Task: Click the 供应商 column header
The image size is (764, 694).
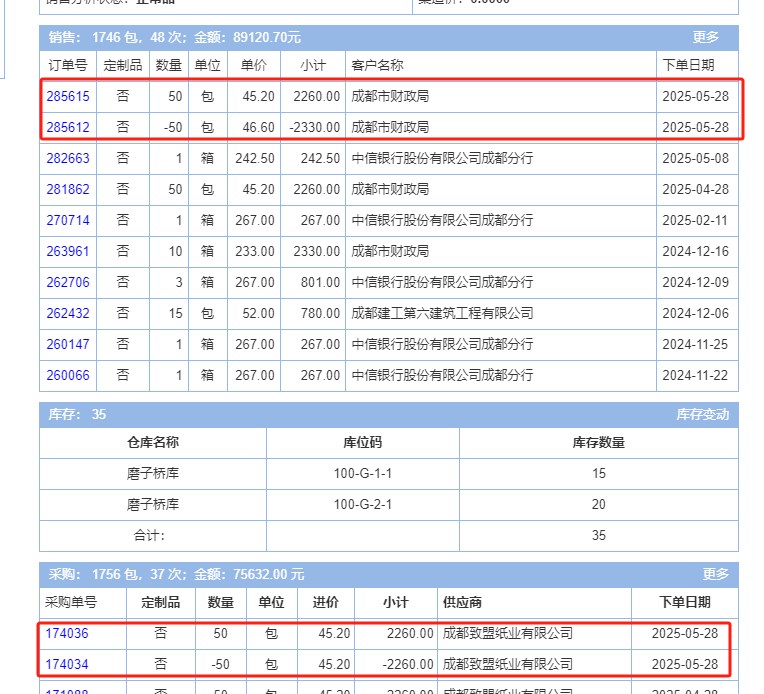Action: point(462,602)
